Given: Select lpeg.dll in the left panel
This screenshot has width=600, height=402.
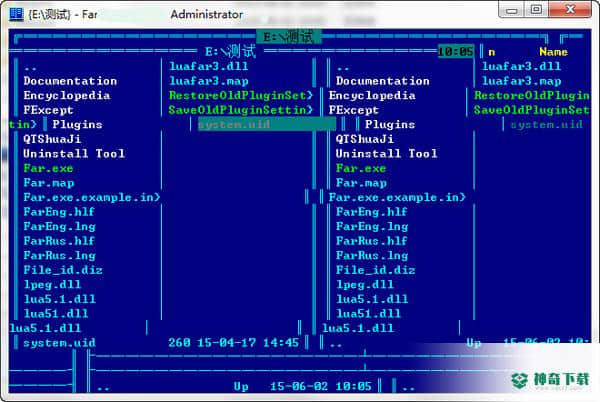Looking at the screenshot, I should (52, 285).
